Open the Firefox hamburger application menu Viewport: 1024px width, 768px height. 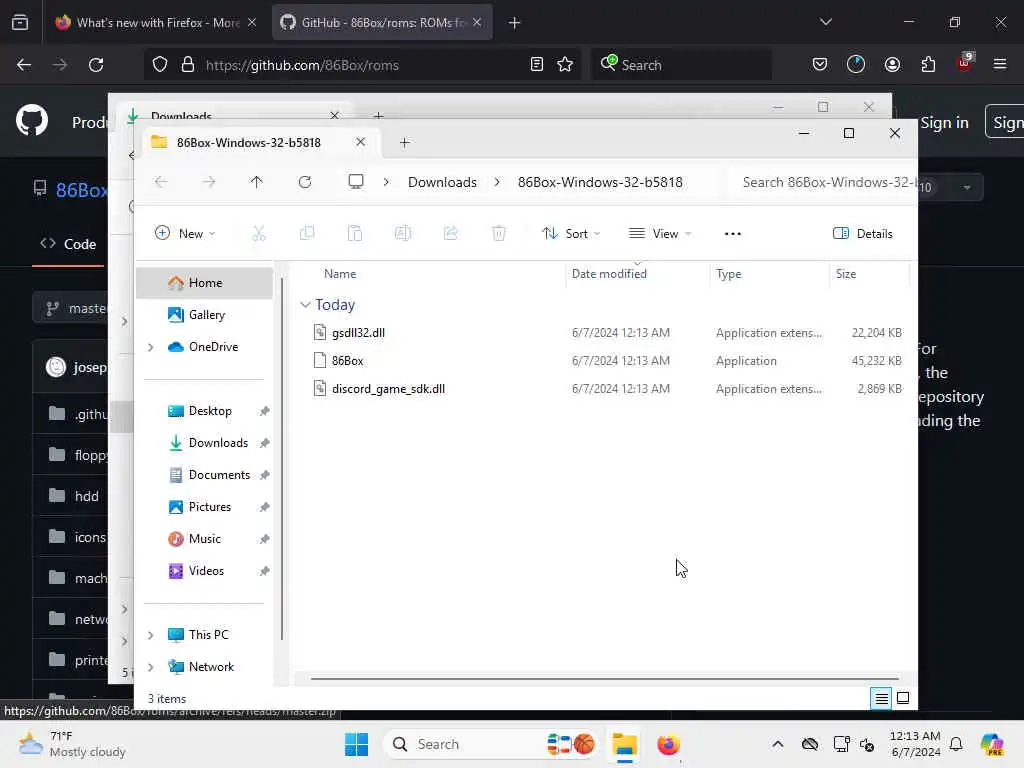pos(1000,64)
